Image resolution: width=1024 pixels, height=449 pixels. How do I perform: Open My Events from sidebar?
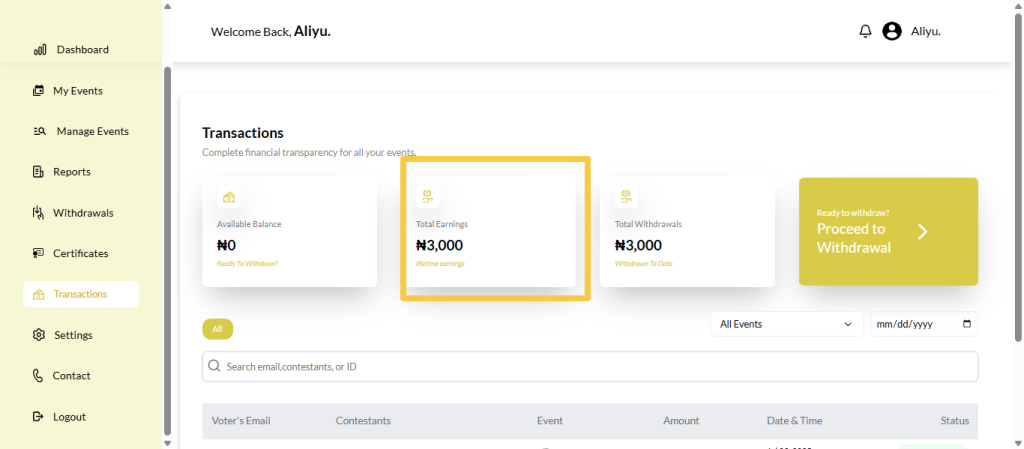tap(77, 91)
